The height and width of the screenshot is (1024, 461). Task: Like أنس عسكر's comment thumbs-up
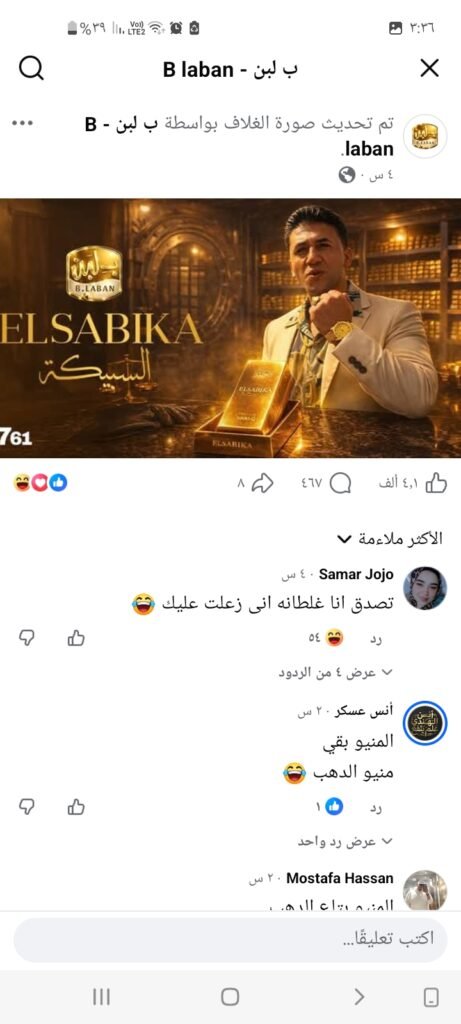click(76, 807)
